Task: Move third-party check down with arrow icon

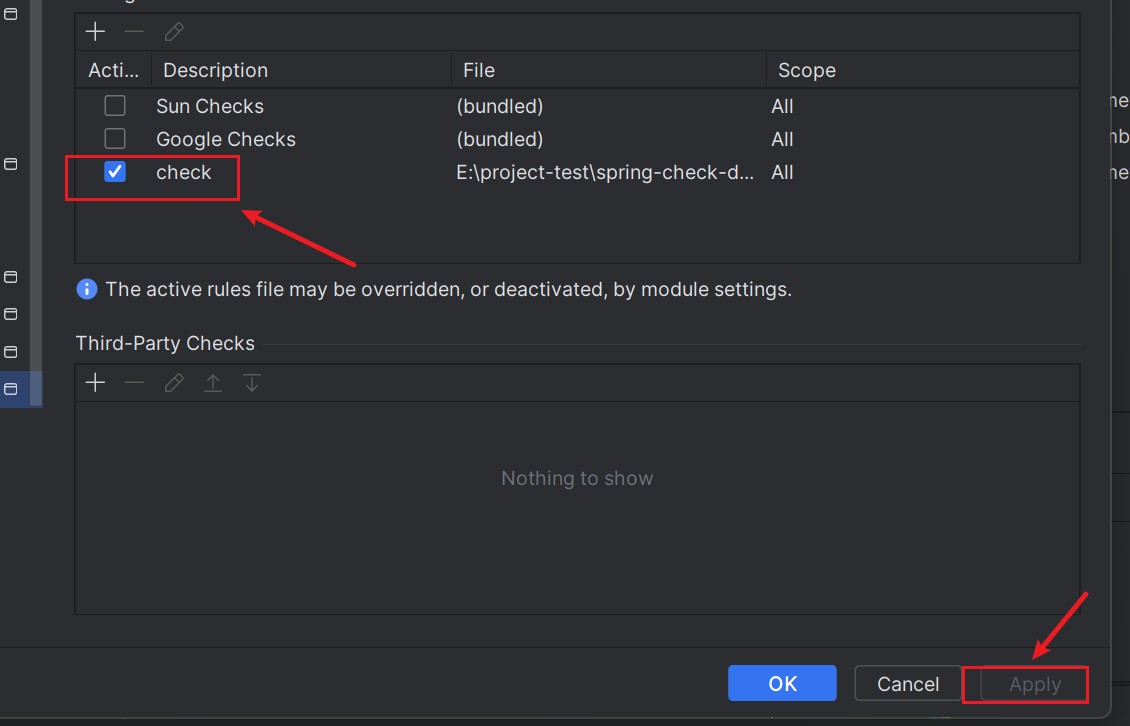Action: (252, 383)
